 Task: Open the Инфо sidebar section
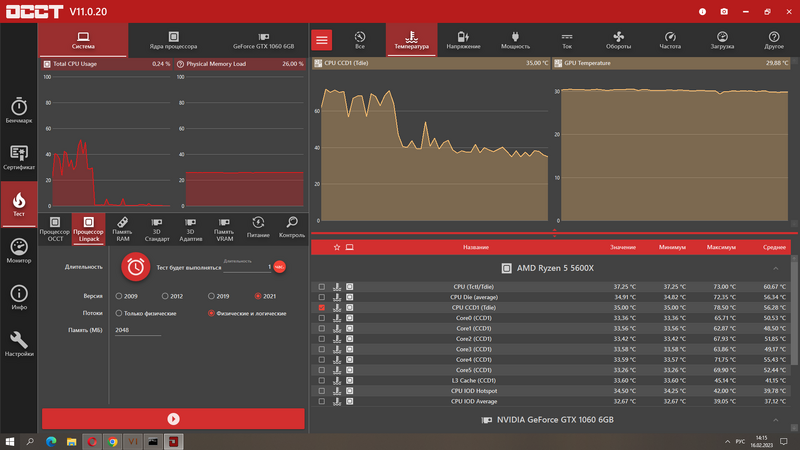click(19, 297)
